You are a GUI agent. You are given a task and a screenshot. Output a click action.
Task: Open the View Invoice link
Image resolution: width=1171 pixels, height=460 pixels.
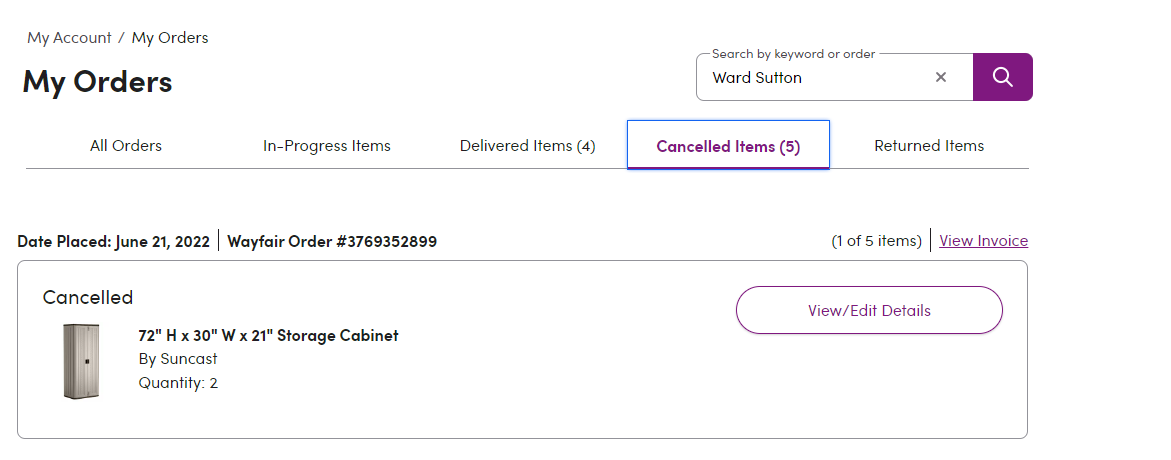[x=984, y=240]
